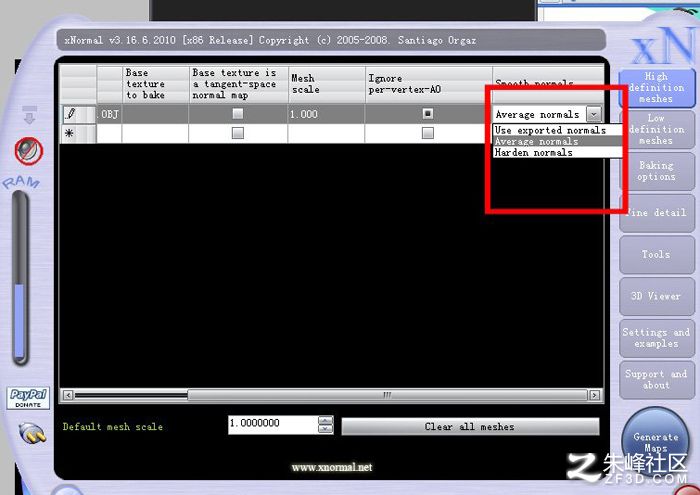Click the asterisk new-row icon

pos(69,133)
